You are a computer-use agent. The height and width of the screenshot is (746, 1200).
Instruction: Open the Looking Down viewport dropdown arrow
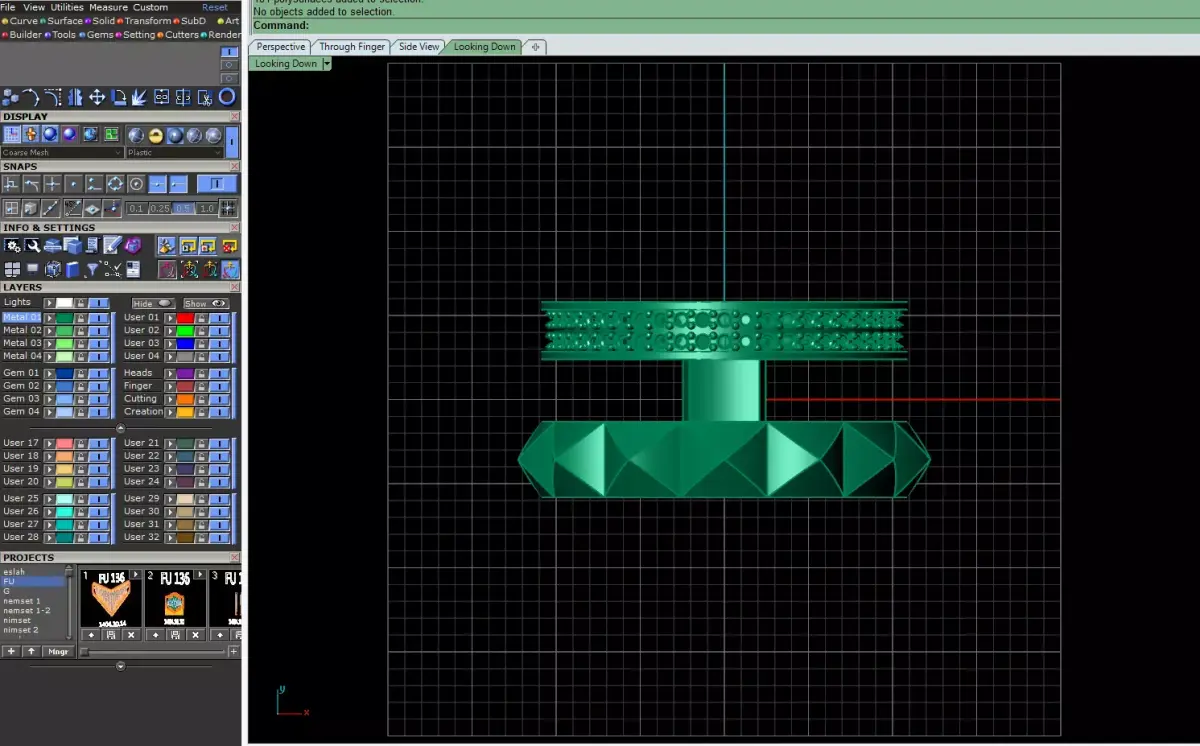pyautogui.click(x=326, y=63)
